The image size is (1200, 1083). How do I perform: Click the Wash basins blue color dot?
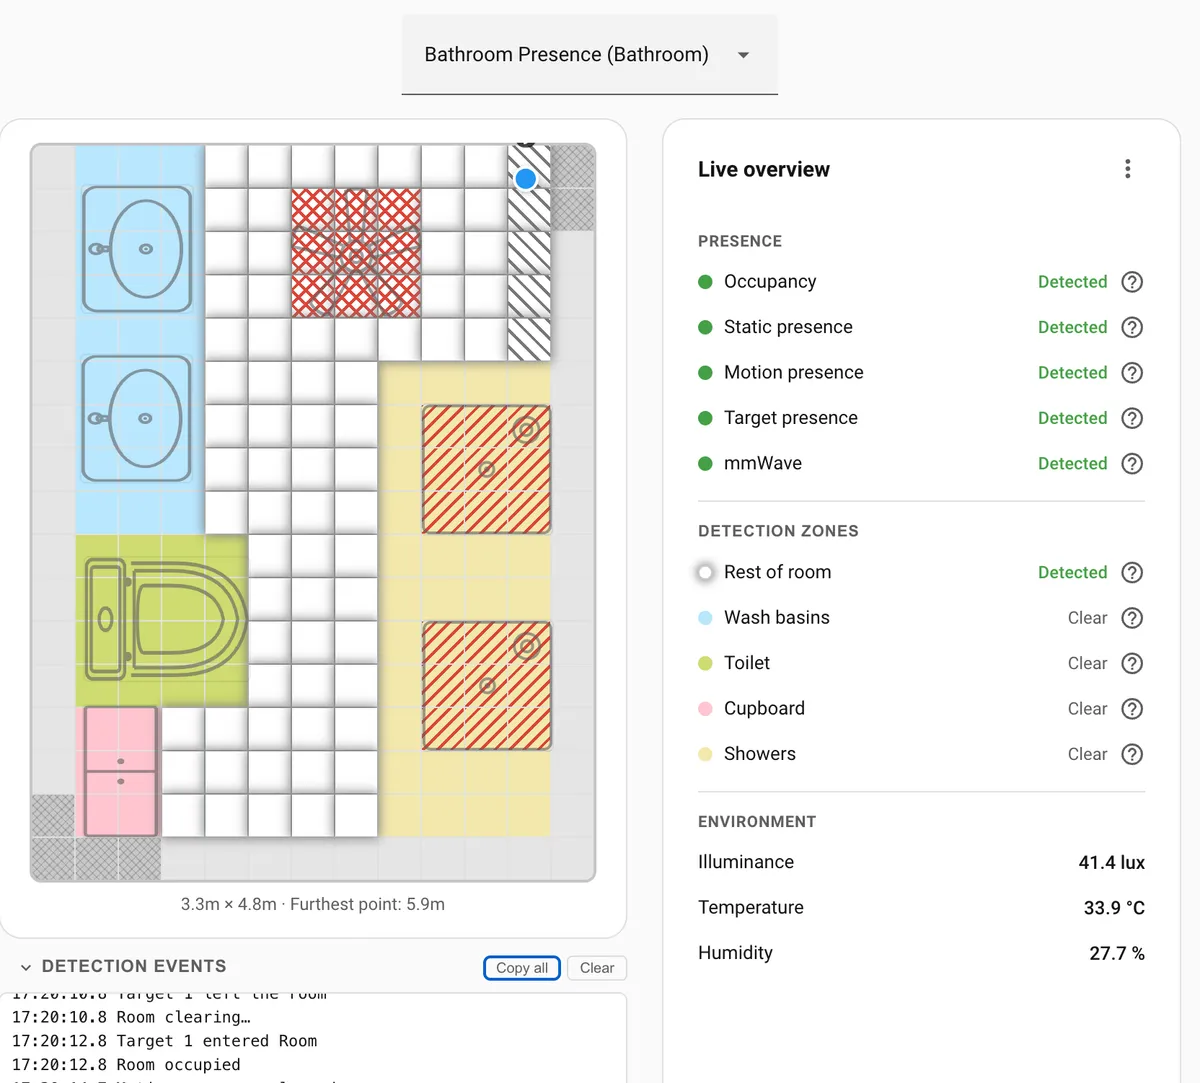point(705,618)
